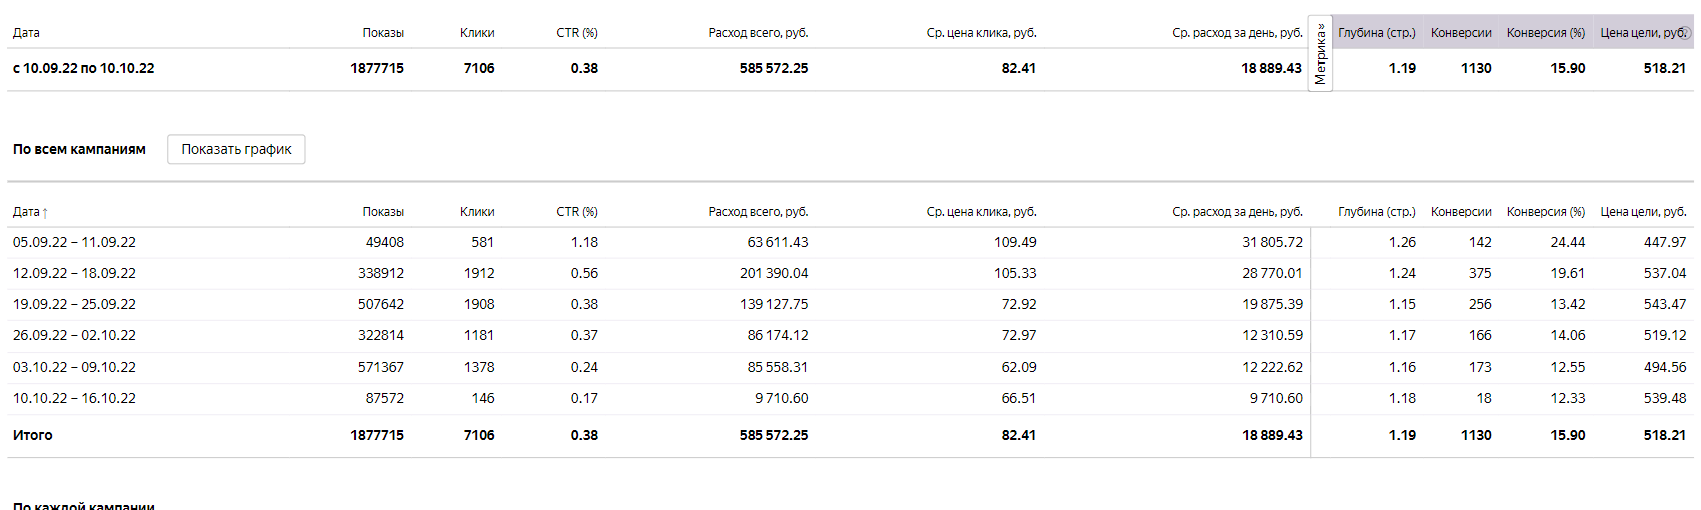The height and width of the screenshot is (510, 1701).
Task: Sort campaigns table by Ср. расход за день
Action: 1237,212
